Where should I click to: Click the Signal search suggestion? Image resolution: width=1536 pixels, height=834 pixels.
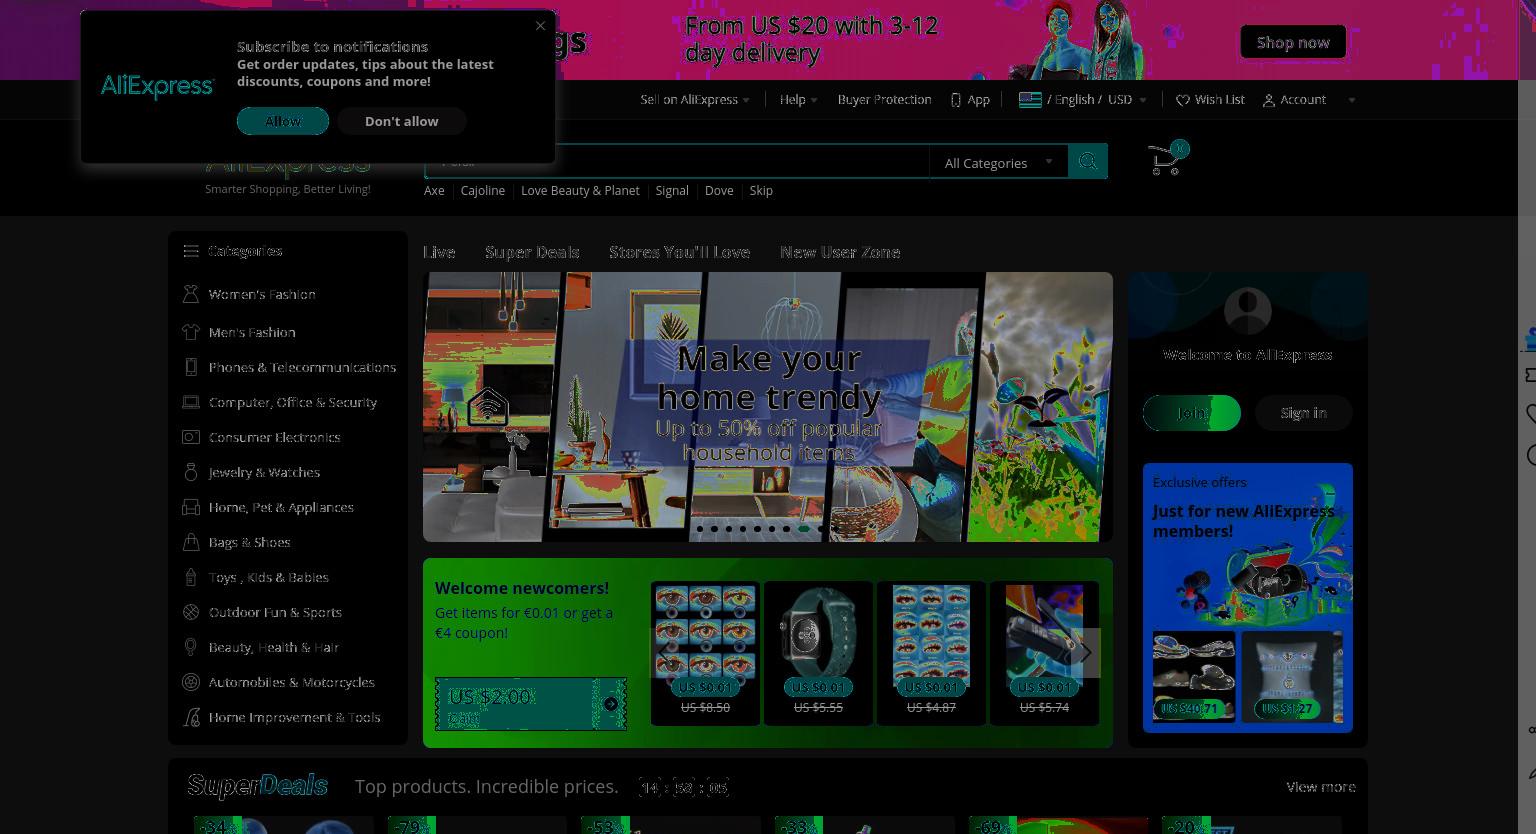(x=672, y=190)
